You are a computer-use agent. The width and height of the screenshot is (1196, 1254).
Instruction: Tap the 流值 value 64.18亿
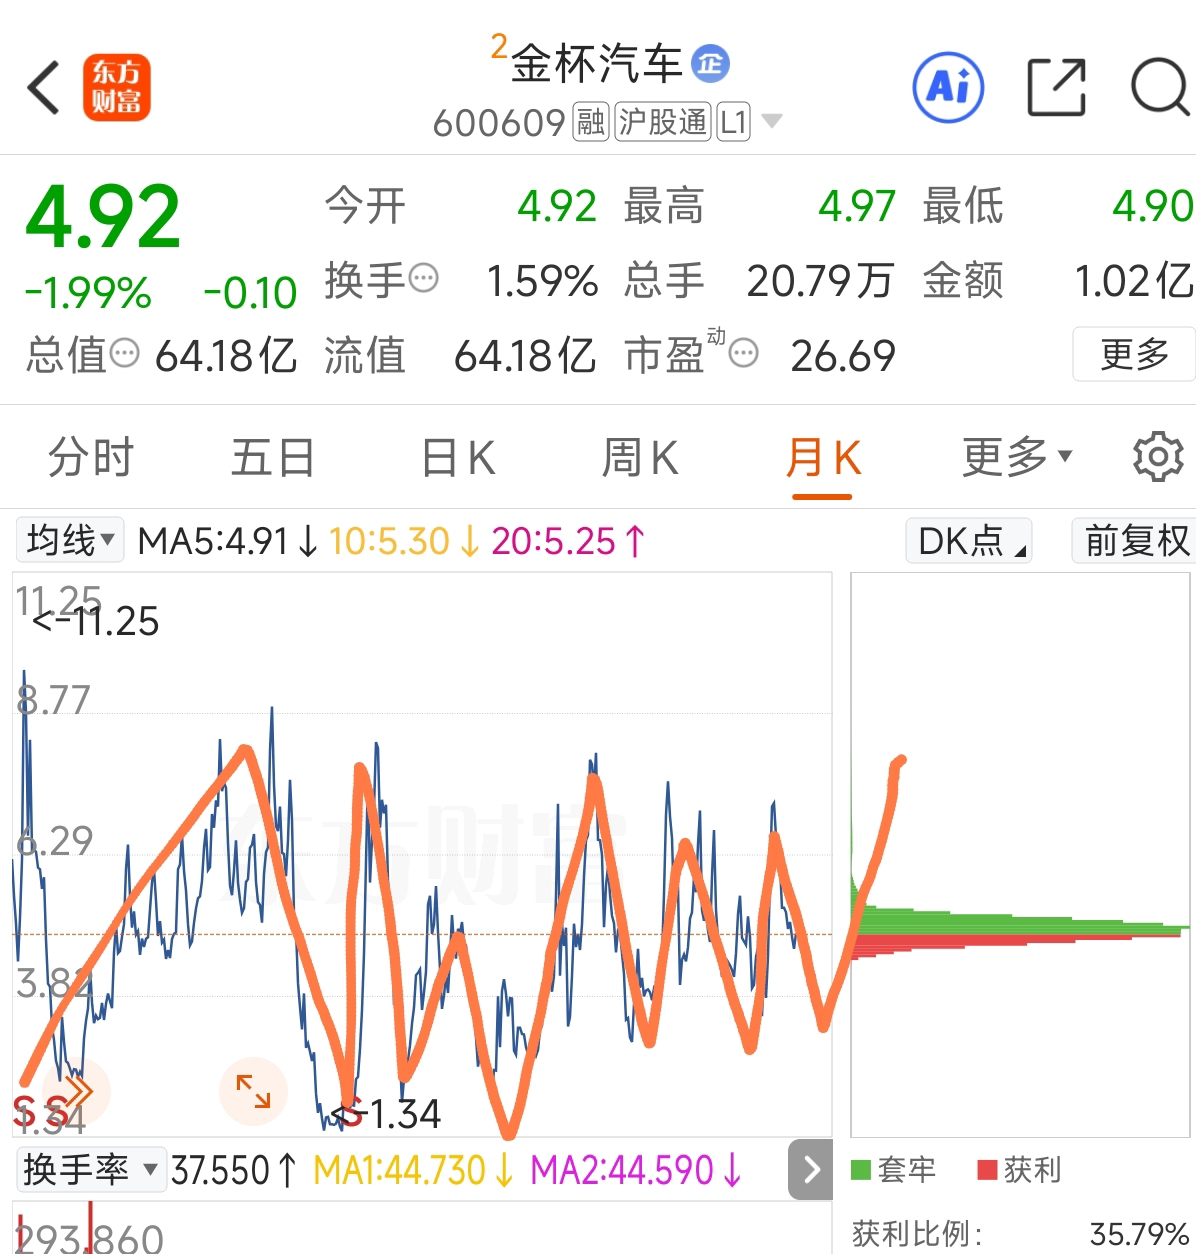tap(525, 355)
